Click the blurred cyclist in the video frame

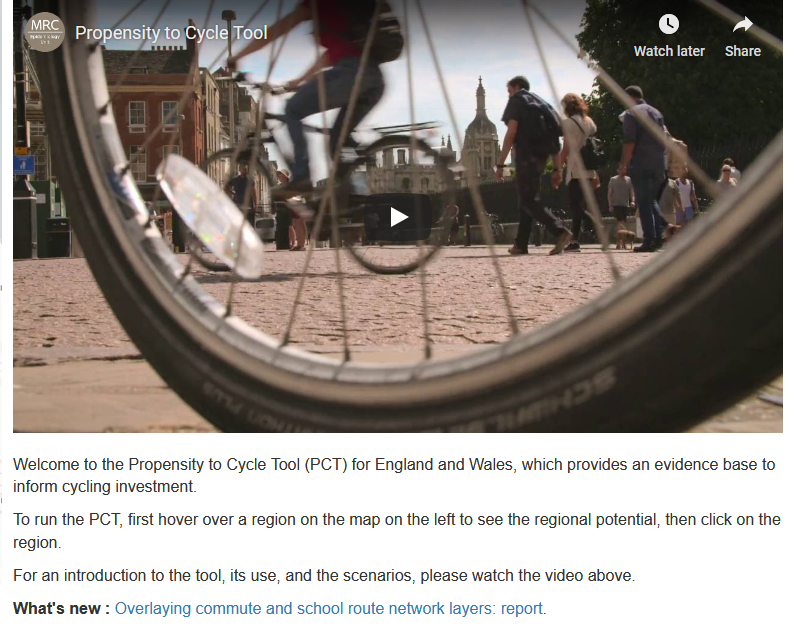(x=326, y=92)
